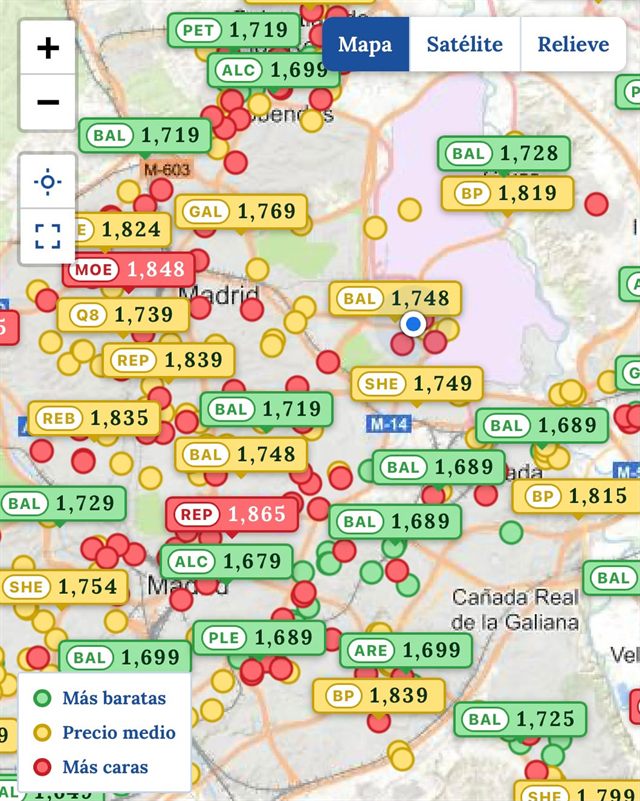Open MOE 1,848 station marker
This screenshot has width=640, height=801.
[x=129, y=269]
